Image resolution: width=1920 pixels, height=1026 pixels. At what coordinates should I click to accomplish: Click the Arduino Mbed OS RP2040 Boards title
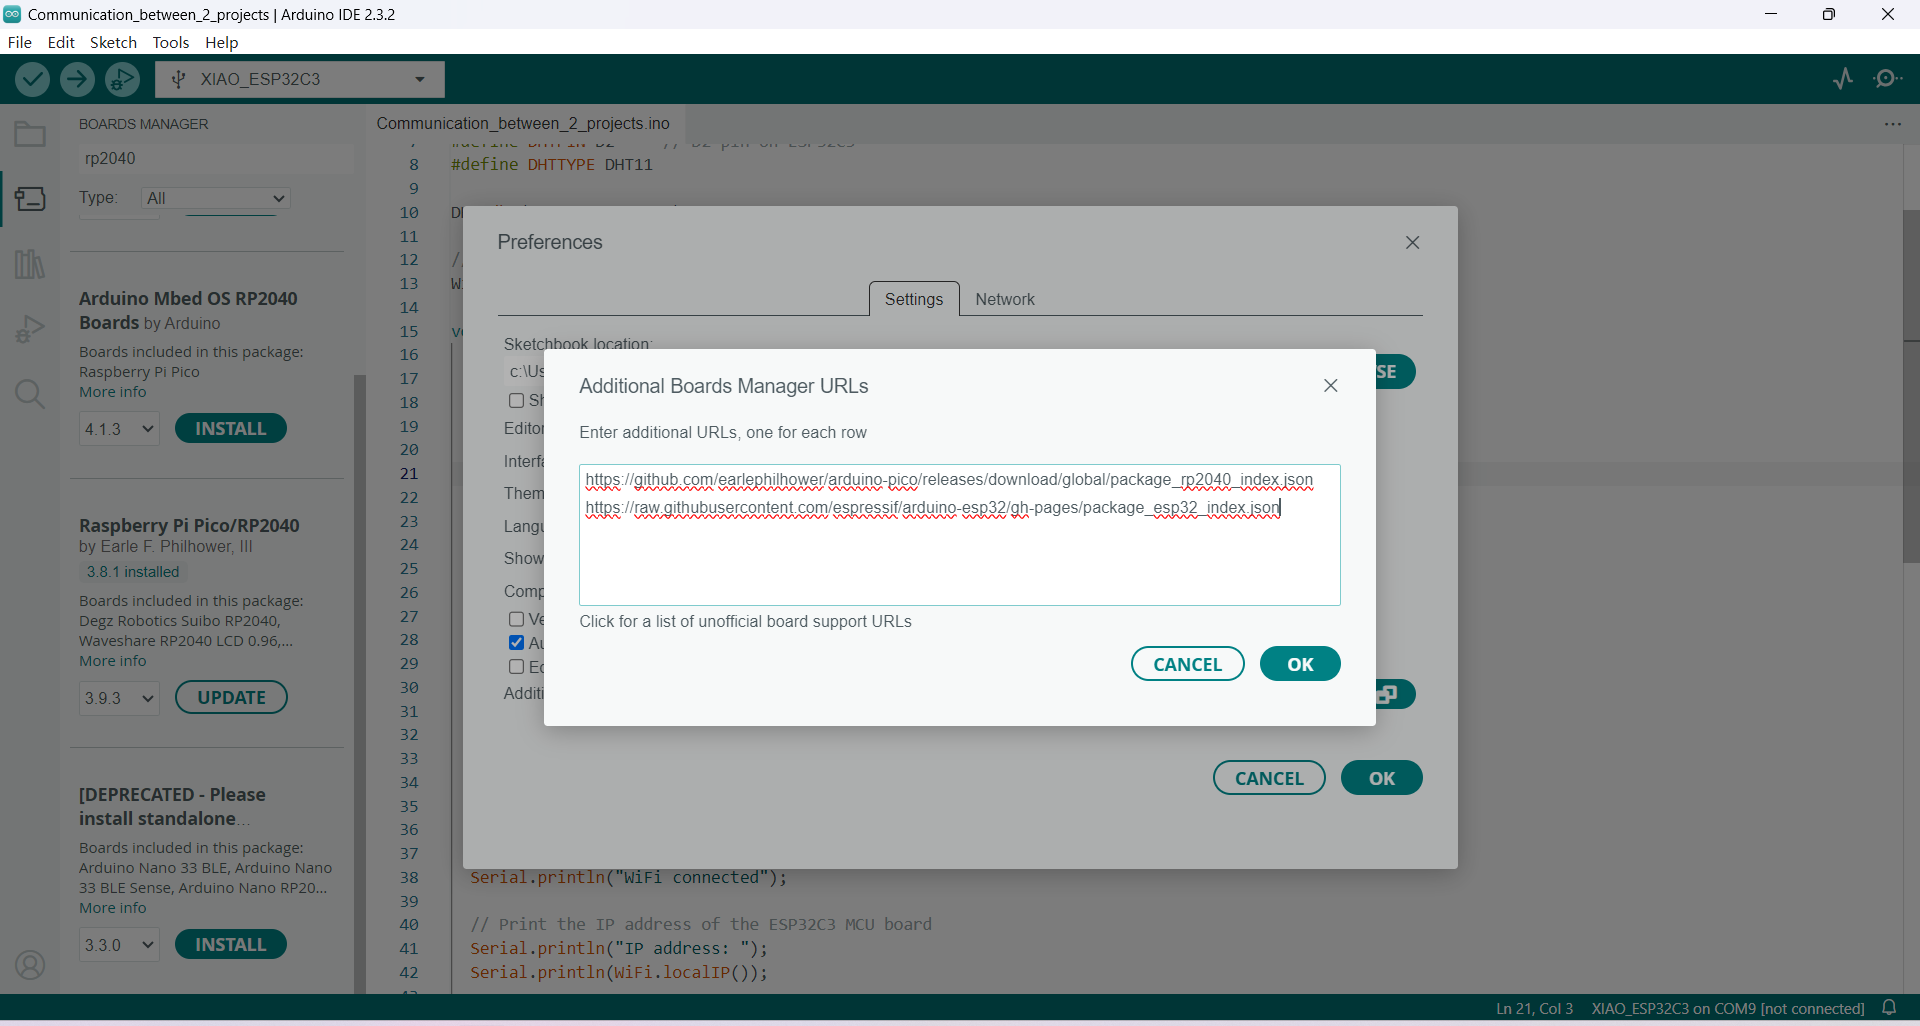coord(188,310)
